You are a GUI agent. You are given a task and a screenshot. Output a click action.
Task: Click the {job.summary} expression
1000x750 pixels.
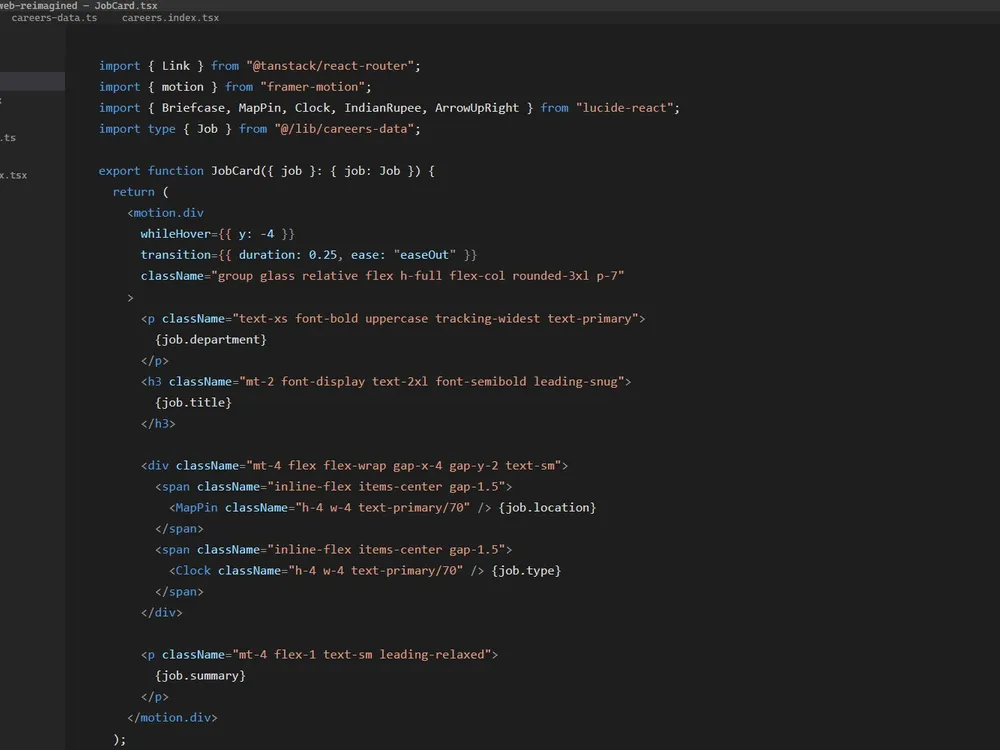tap(200, 676)
